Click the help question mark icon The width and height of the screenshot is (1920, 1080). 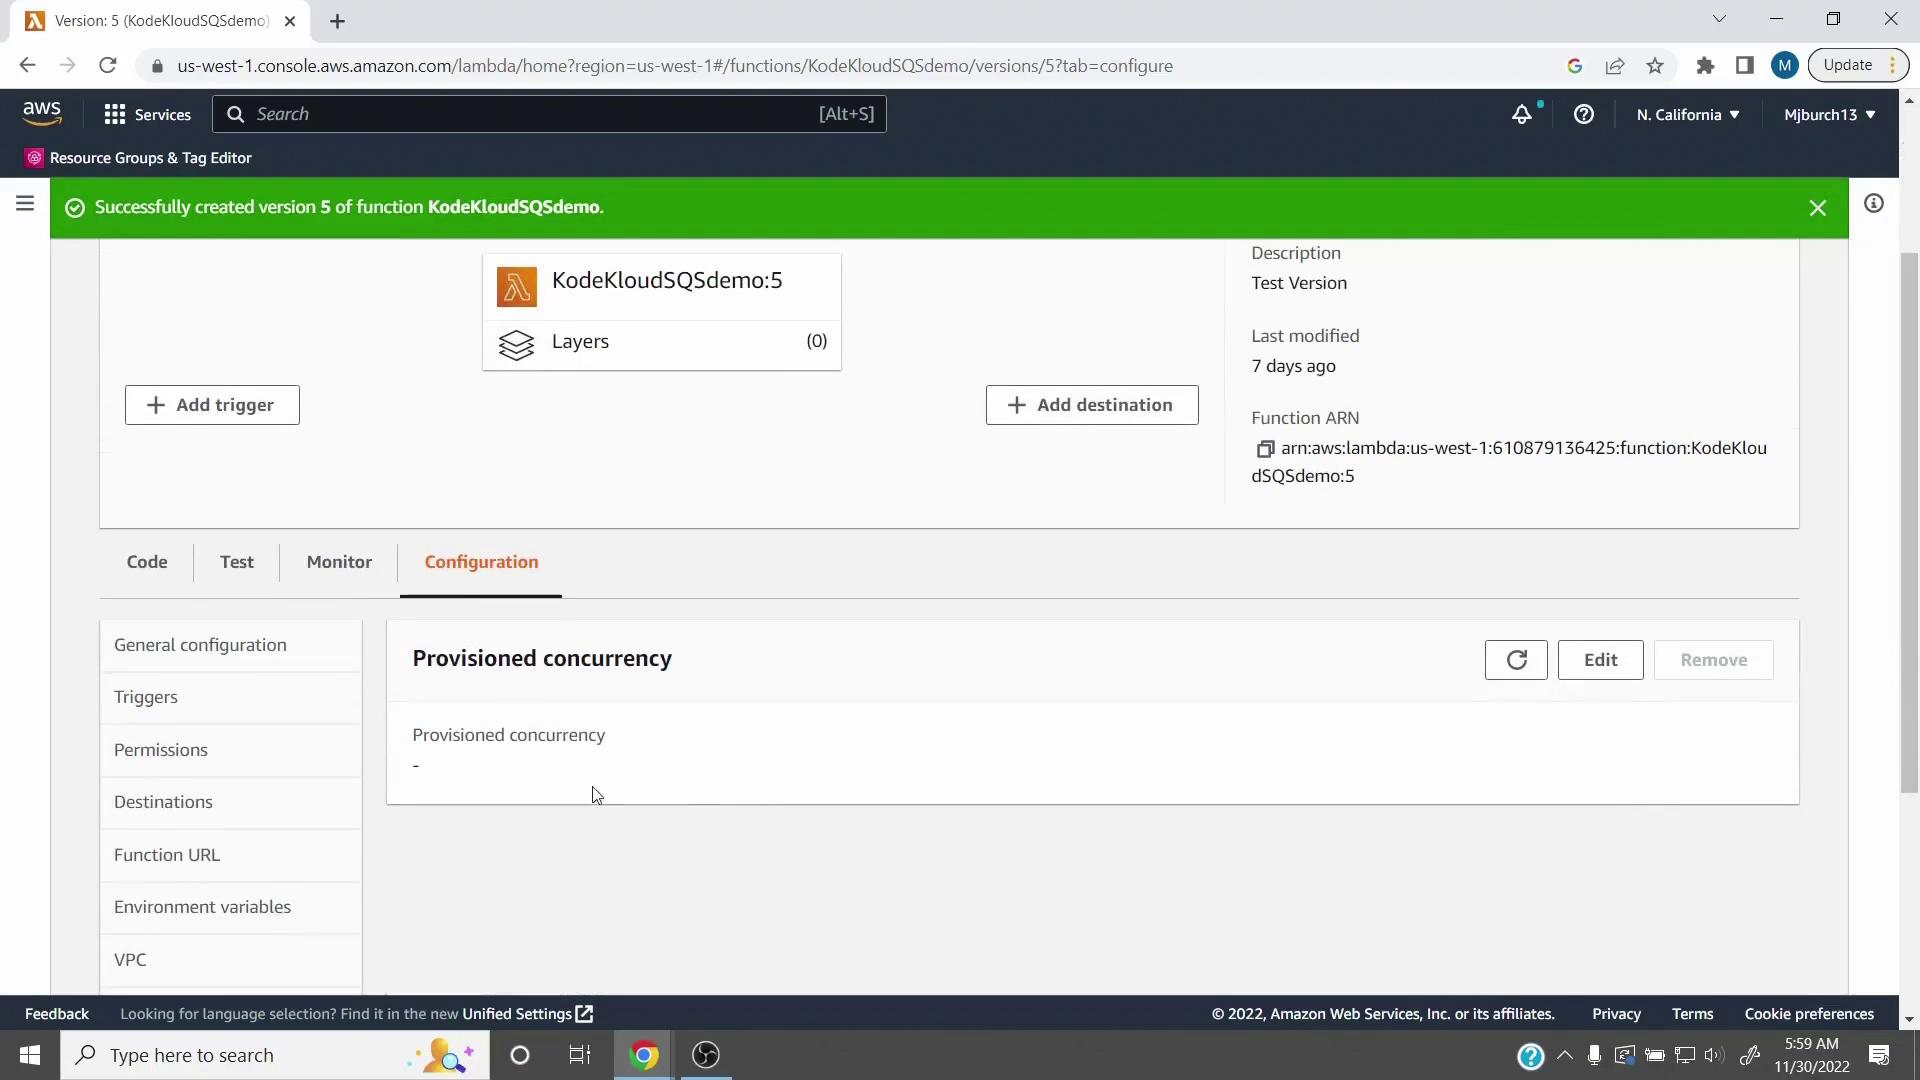tap(1583, 114)
